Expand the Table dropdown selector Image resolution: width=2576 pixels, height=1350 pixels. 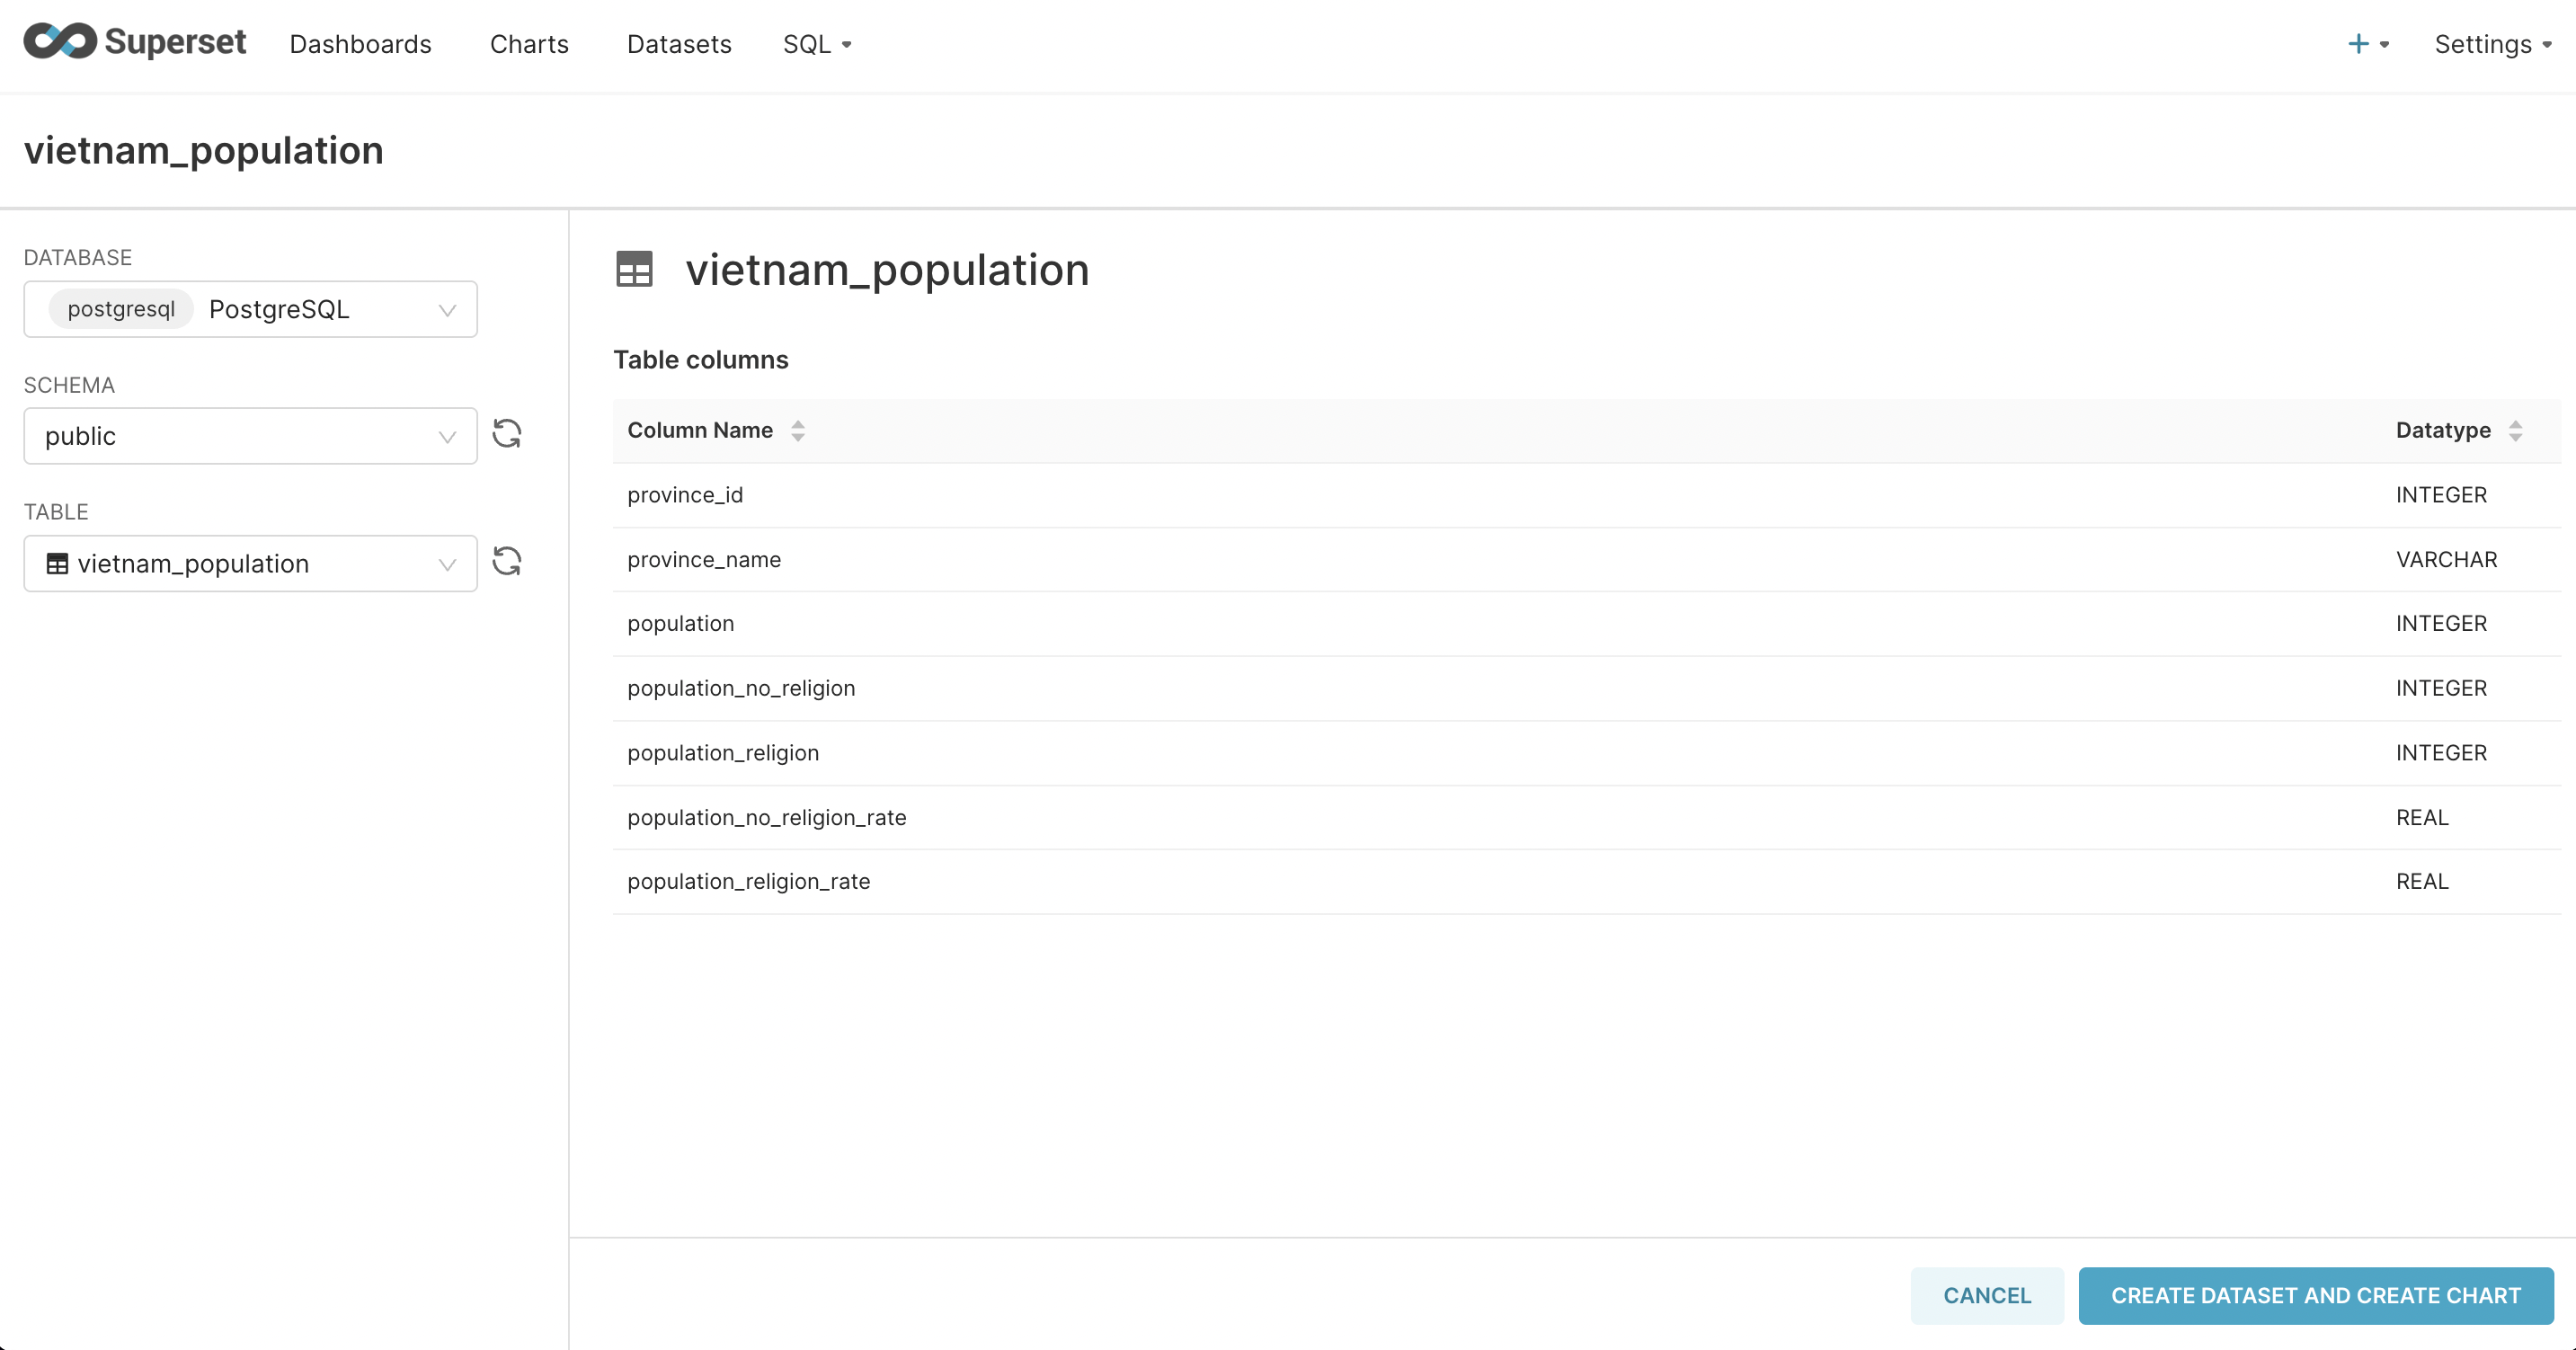pyautogui.click(x=447, y=564)
